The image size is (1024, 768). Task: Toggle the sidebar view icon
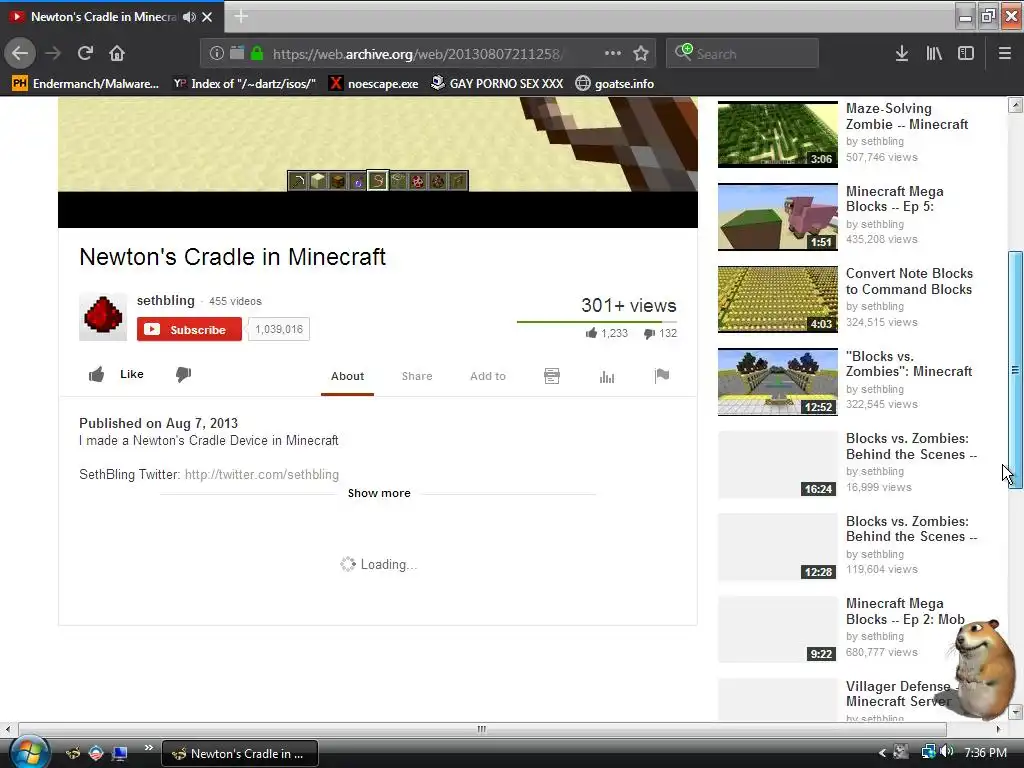(966, 54)
